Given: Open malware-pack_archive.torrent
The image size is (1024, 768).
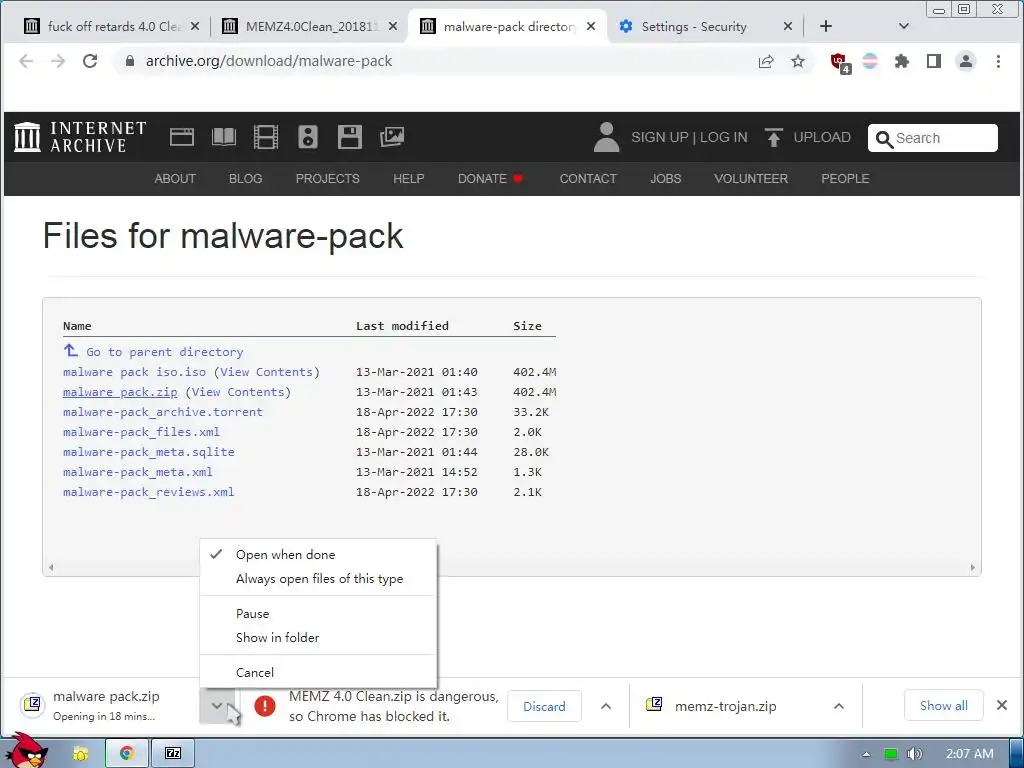Looking at the screenshot, I should point(163,412).
